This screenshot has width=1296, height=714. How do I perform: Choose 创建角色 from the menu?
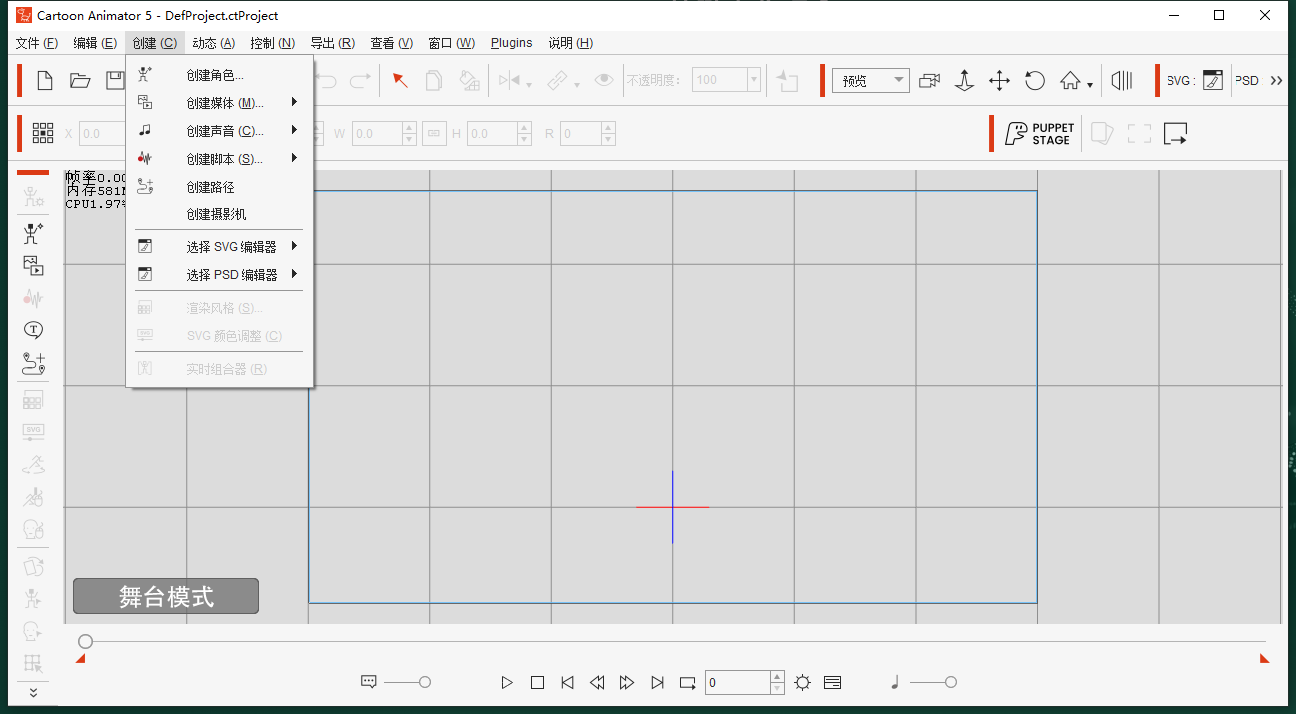(x=219, y=74)
